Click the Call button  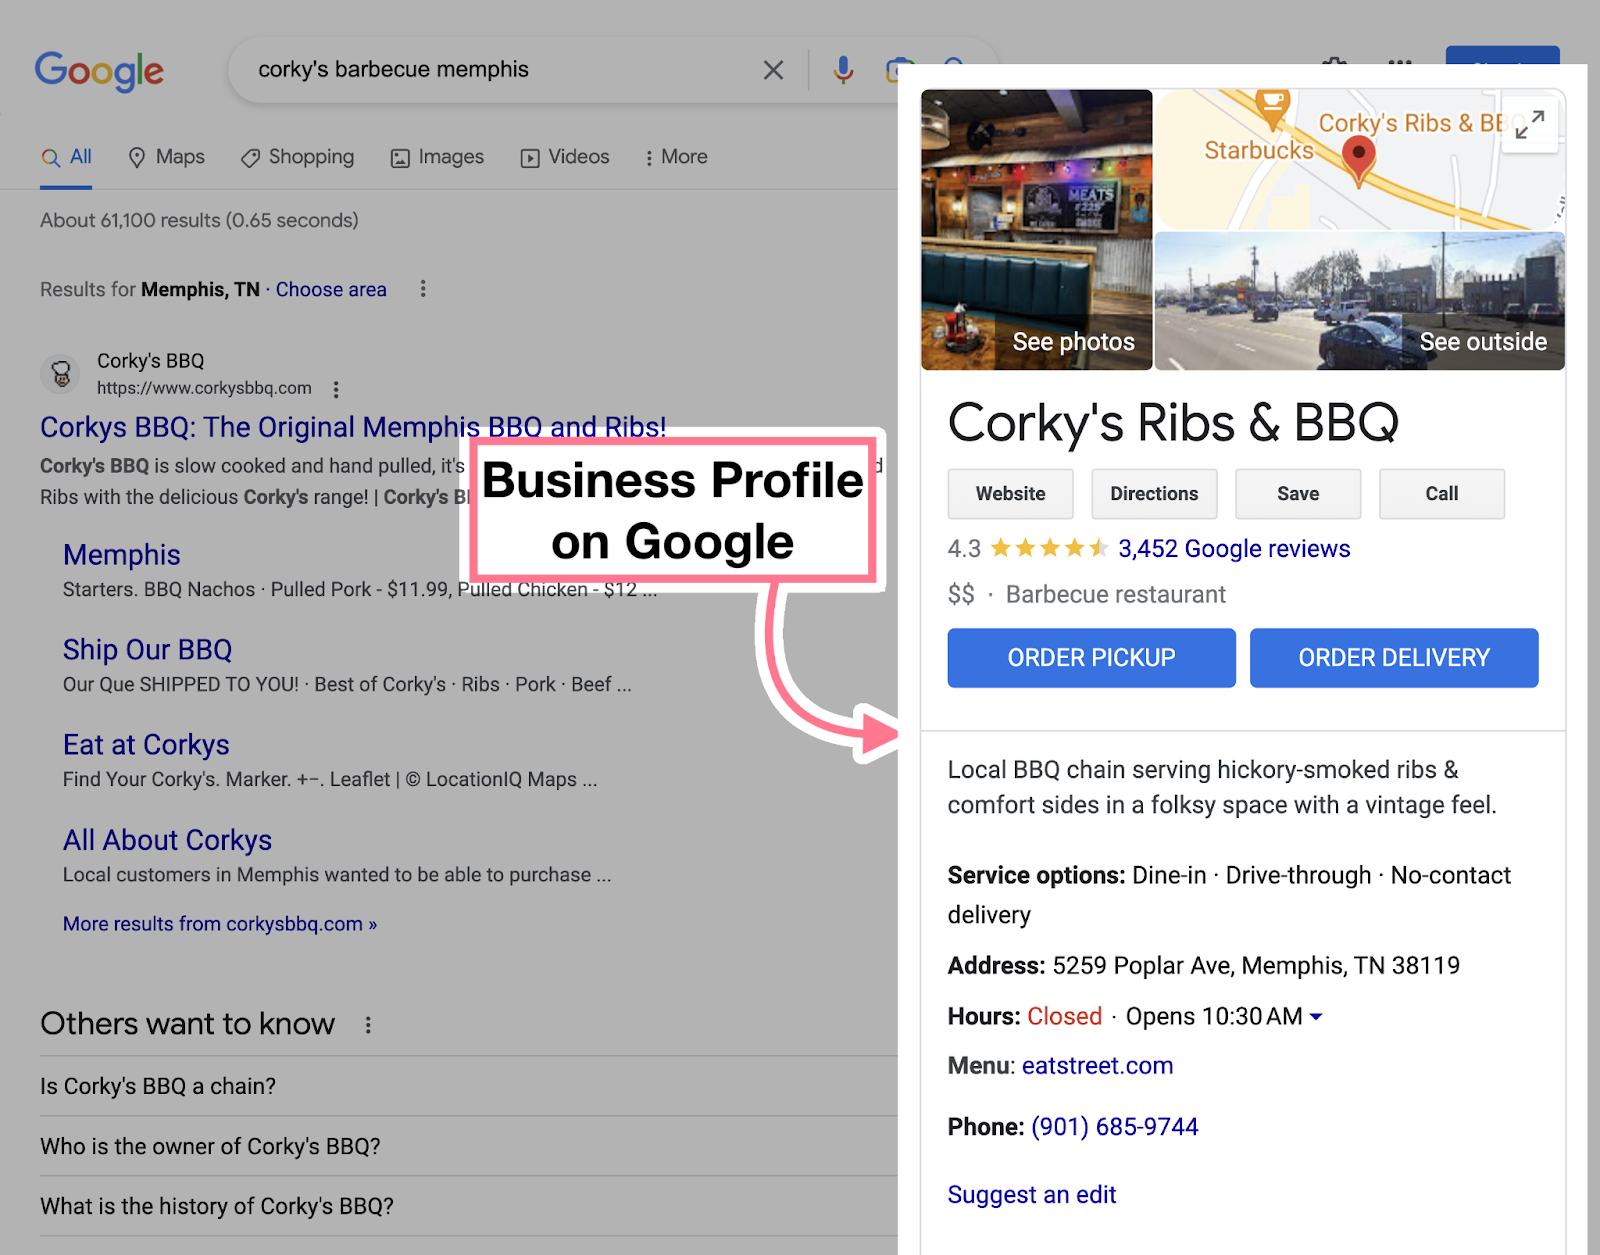tap(1442, 494)
